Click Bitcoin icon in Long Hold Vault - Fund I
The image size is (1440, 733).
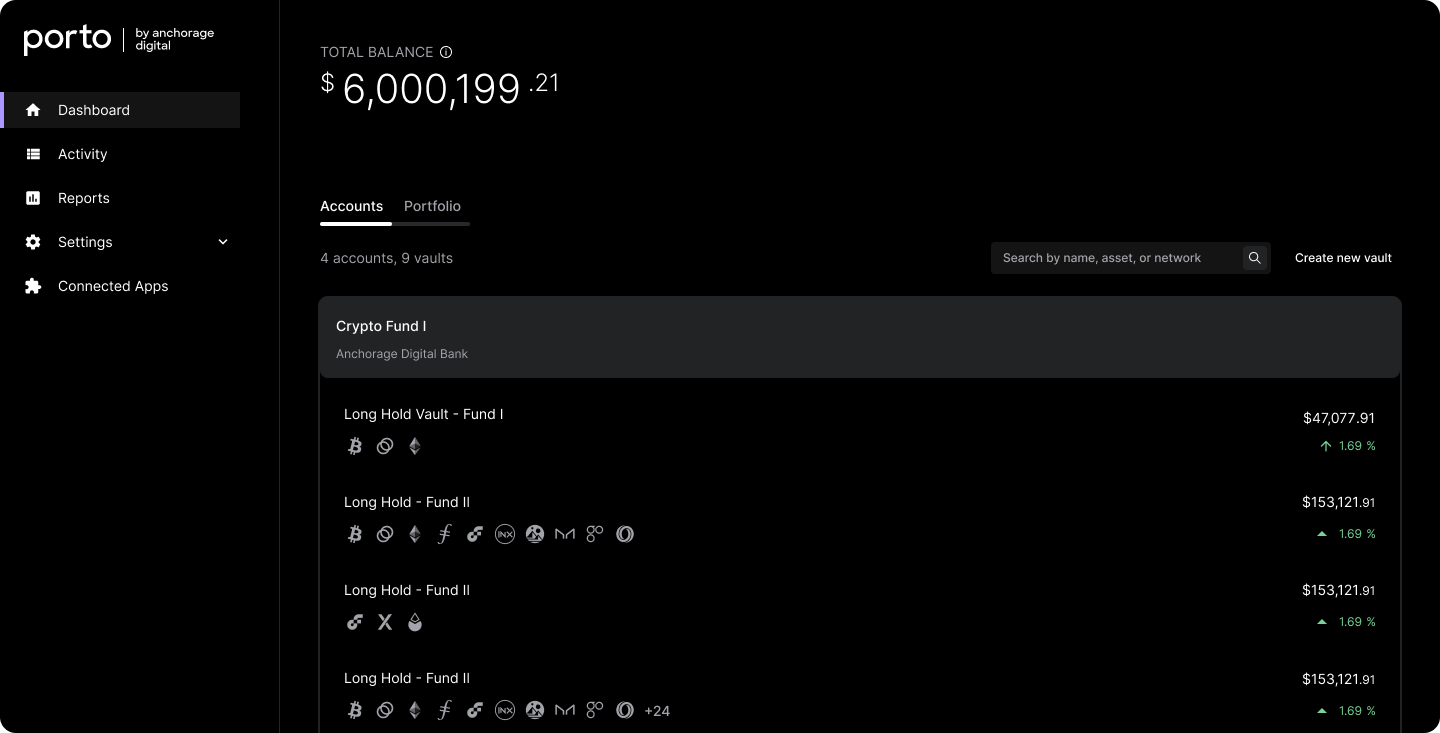point(354,446)
